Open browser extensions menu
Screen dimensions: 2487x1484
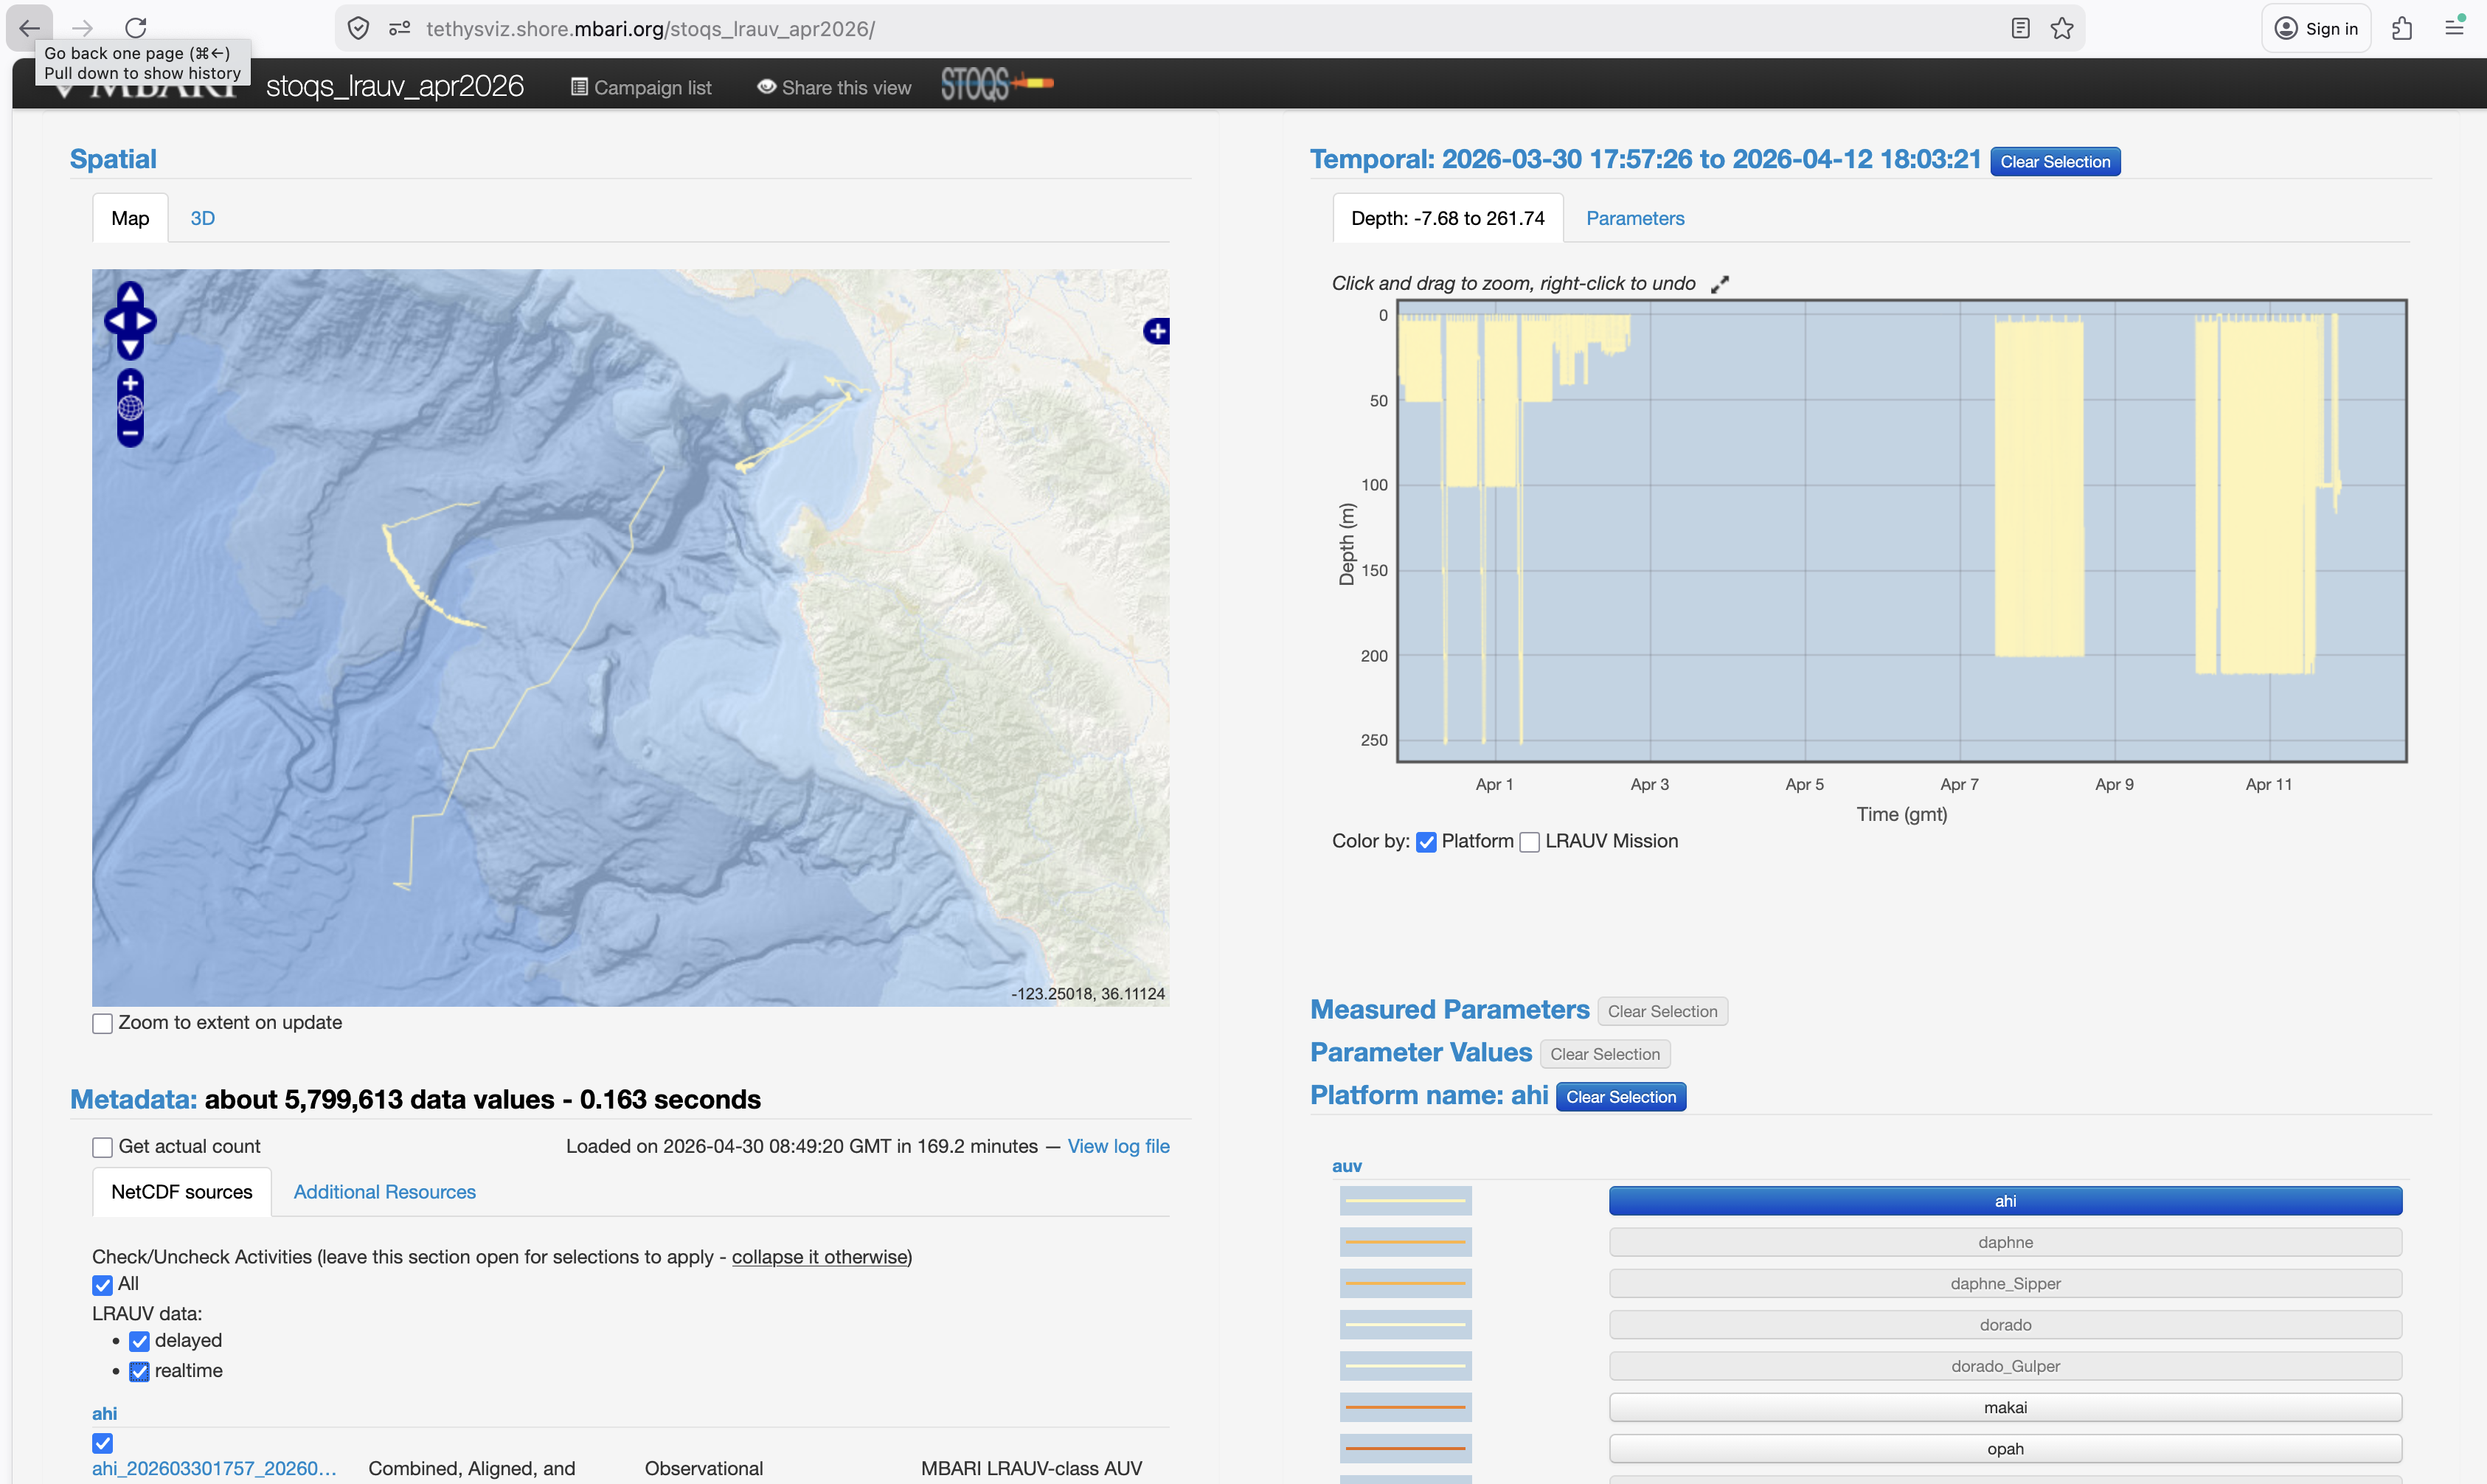(2402, 29)
